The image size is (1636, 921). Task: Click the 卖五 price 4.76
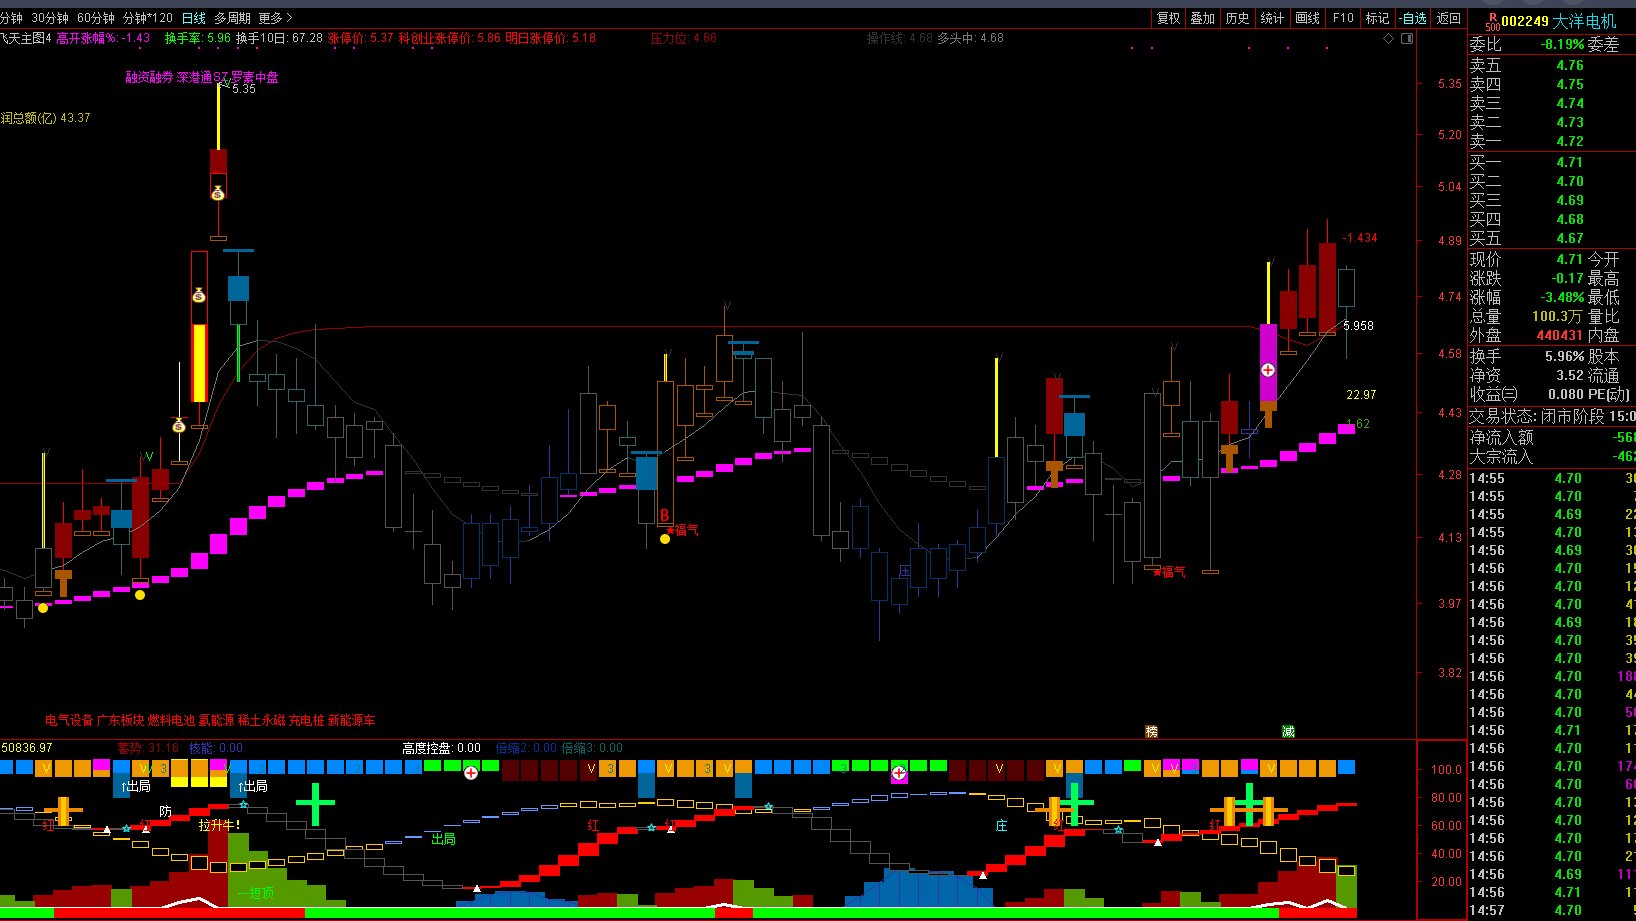[1570, 65]
